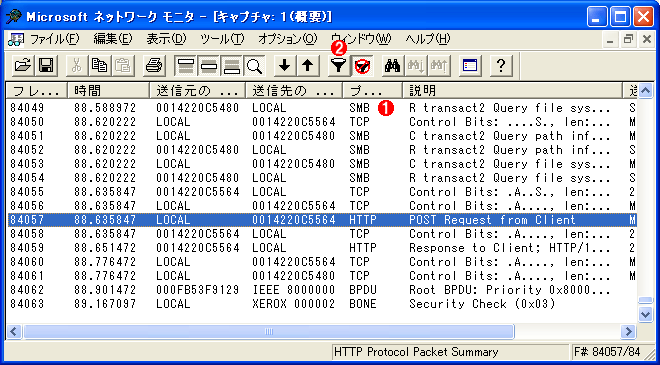This screenshot has height=365, width=660.
Task: Click the プ... protocol column header
Action: pyautogui.click(x=373, y=90)
